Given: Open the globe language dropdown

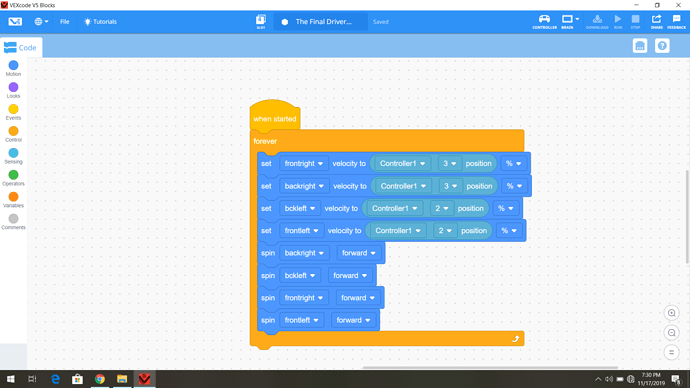Looking at the screenshot, I should click(41, 21).
